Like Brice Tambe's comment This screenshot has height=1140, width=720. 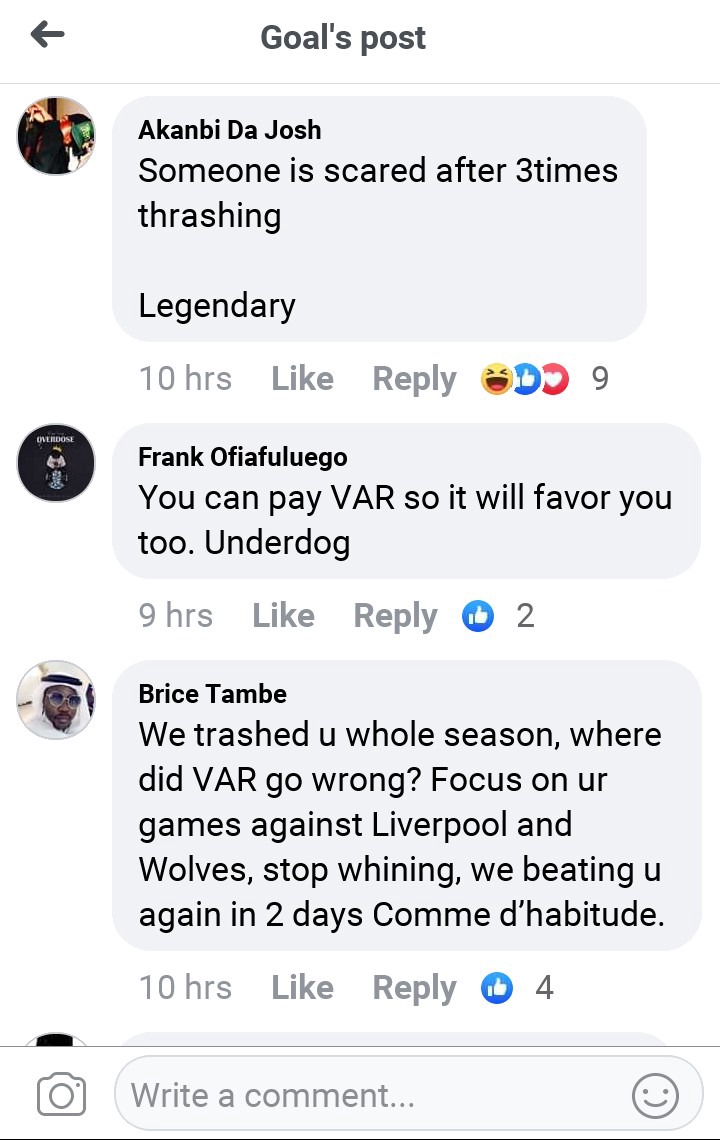(303, 988)
